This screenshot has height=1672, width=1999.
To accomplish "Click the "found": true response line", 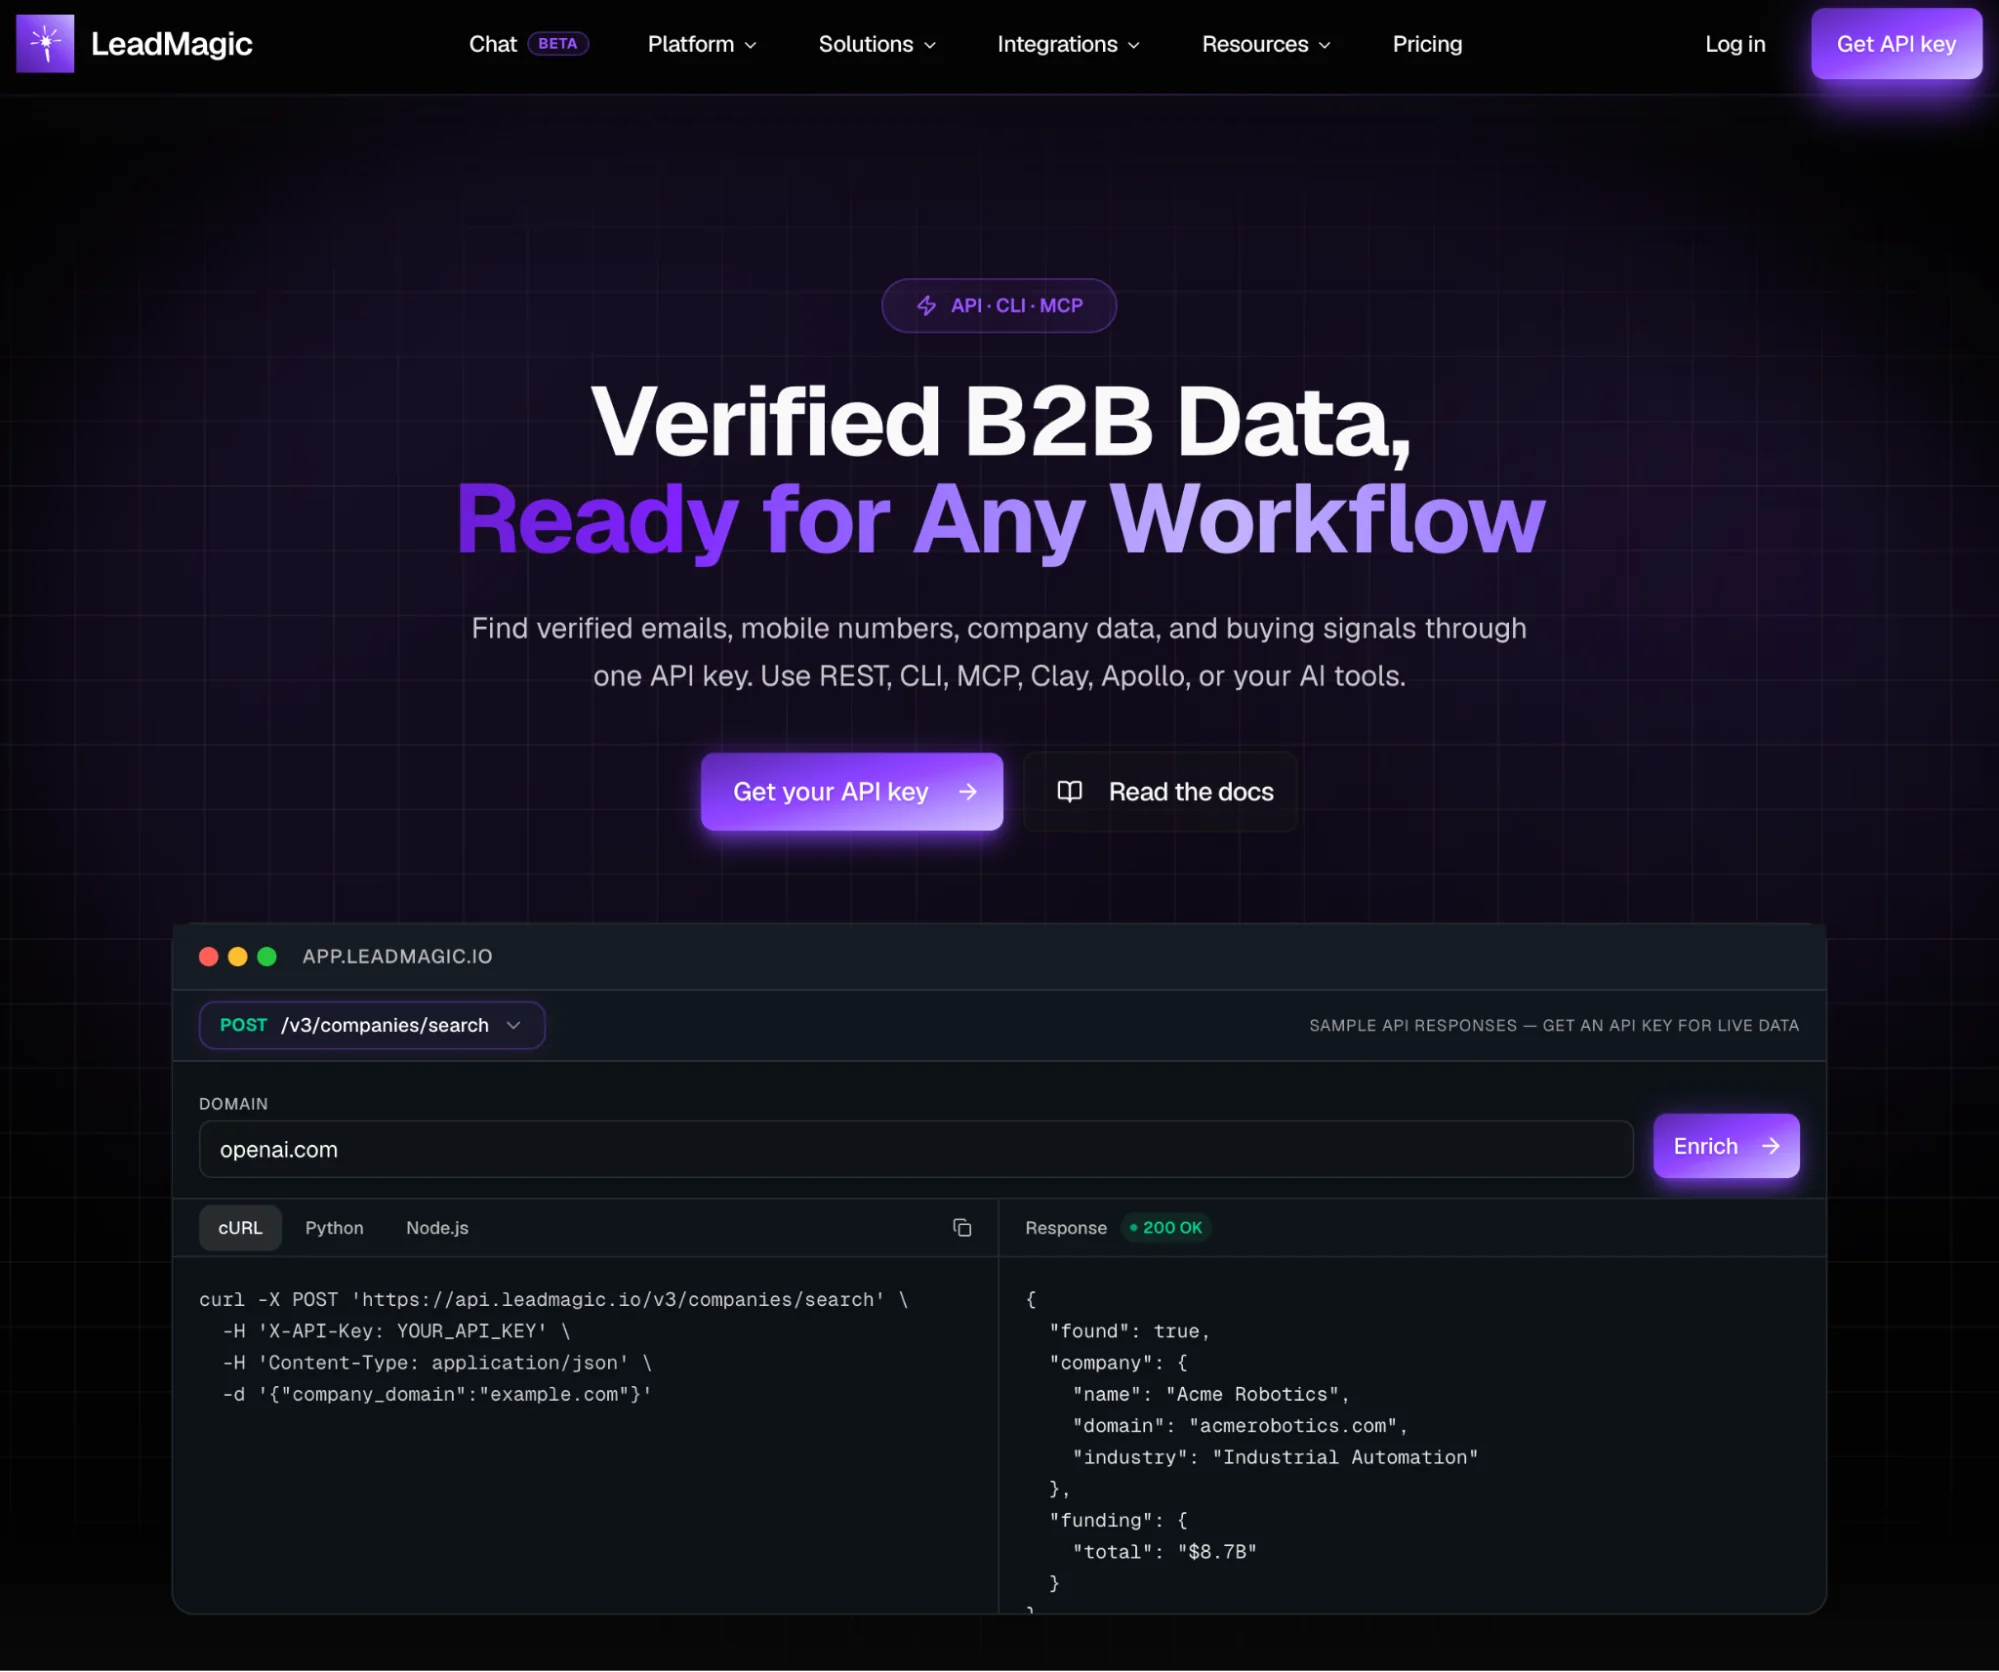I will point(1129,1331).
